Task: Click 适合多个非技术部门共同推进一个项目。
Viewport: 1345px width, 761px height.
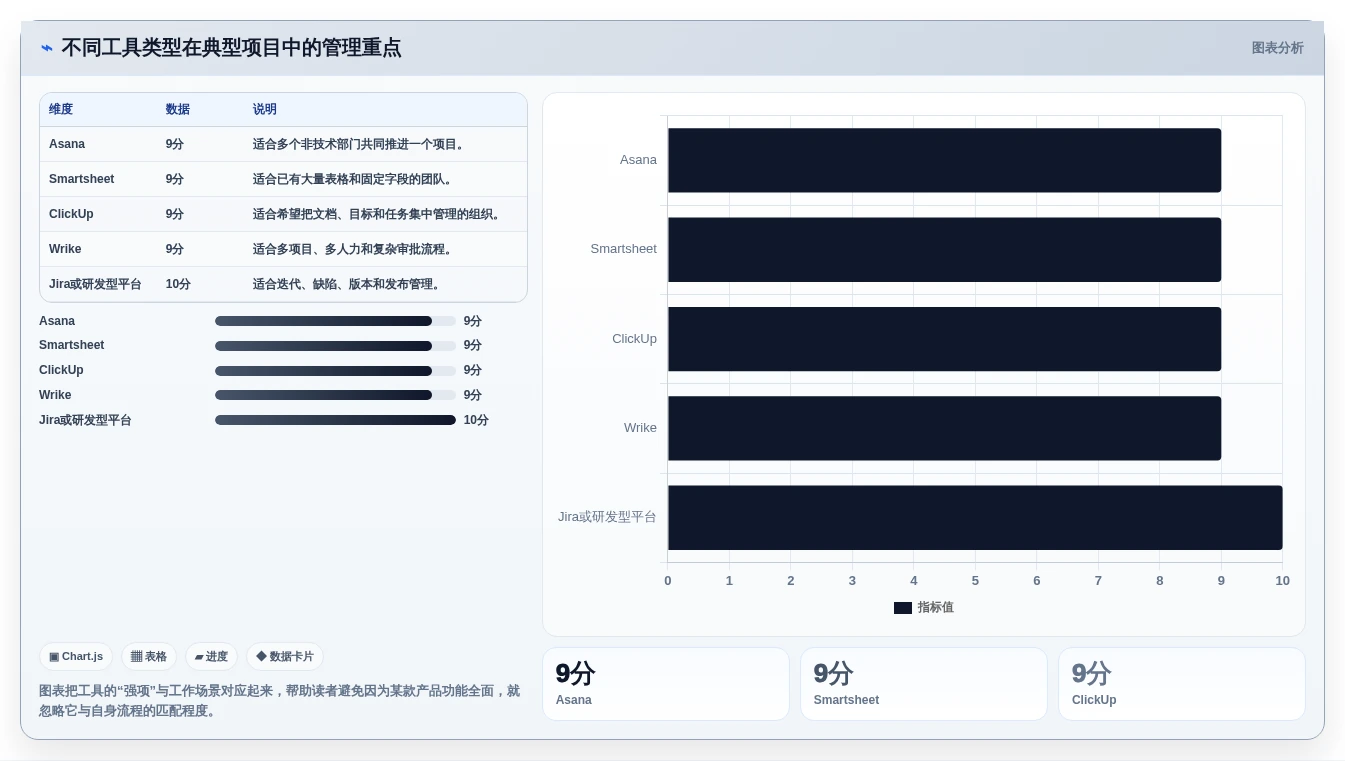Action: coord(360,144)
